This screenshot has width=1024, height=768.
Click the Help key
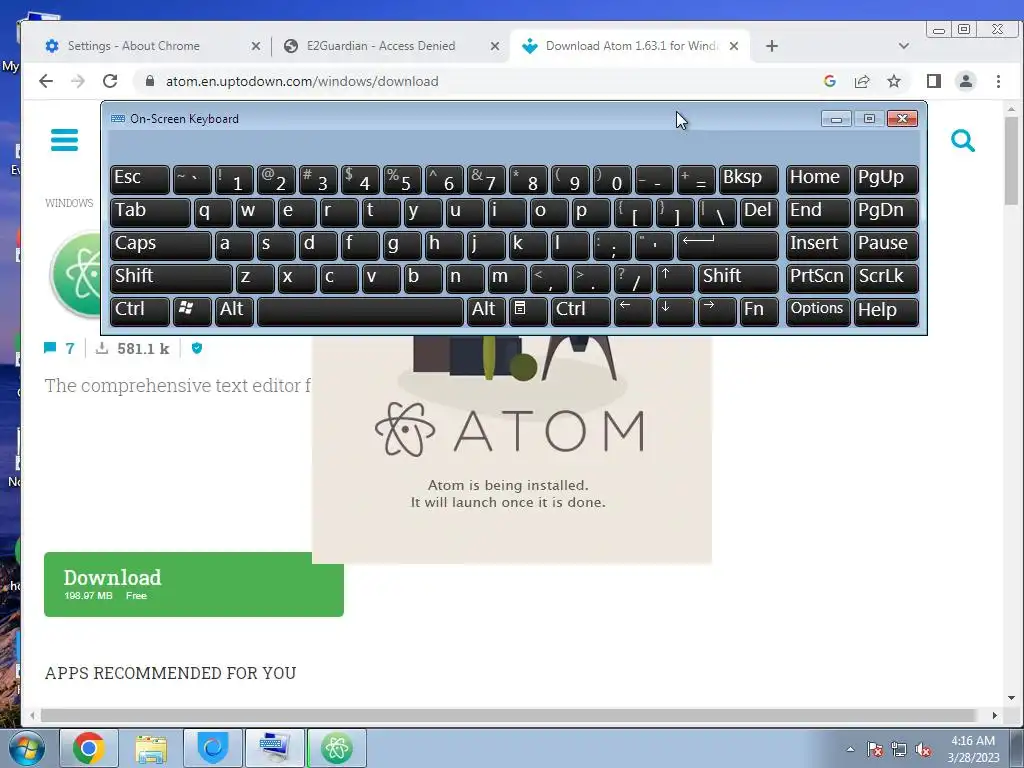[x=886, y=311]
